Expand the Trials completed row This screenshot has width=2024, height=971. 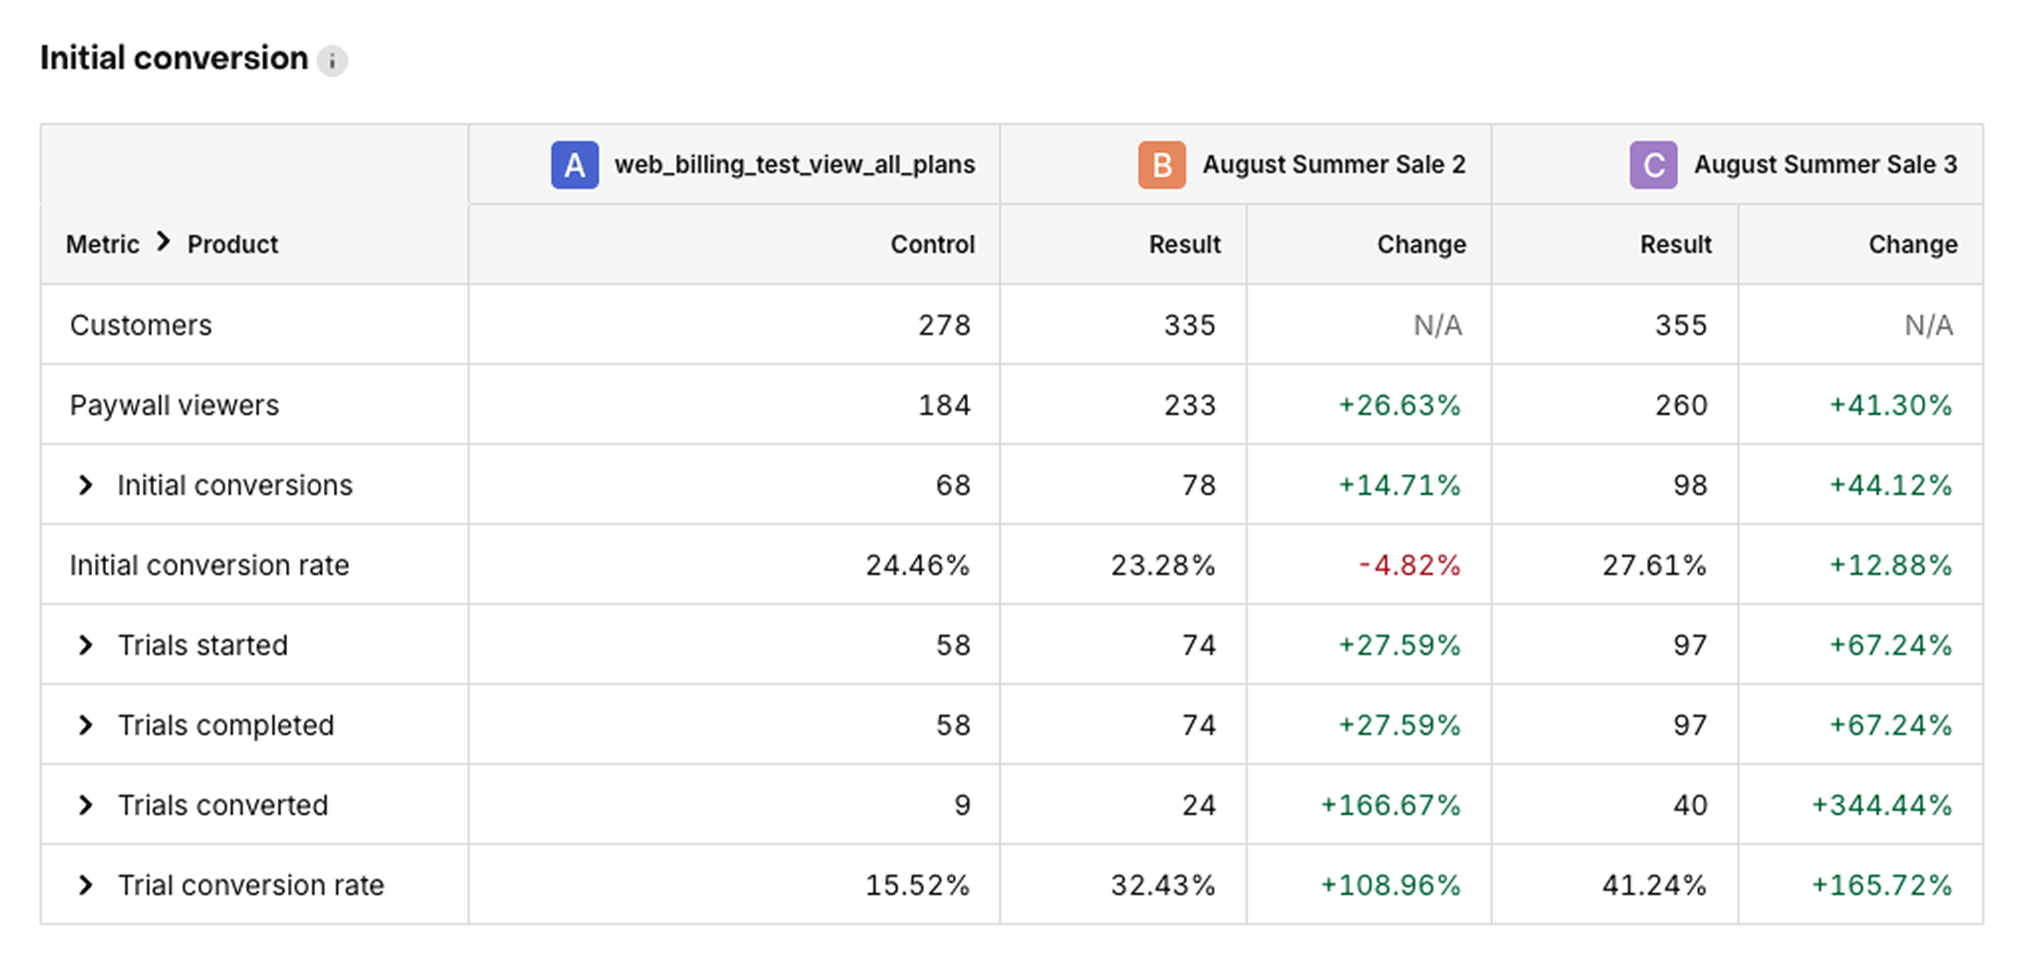click(x=86, y=725)
